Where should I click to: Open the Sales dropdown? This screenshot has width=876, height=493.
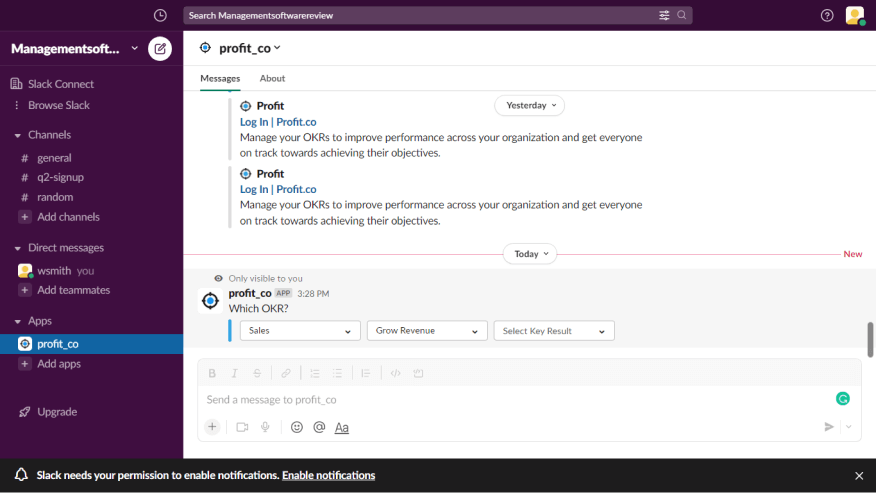point(300,331)
